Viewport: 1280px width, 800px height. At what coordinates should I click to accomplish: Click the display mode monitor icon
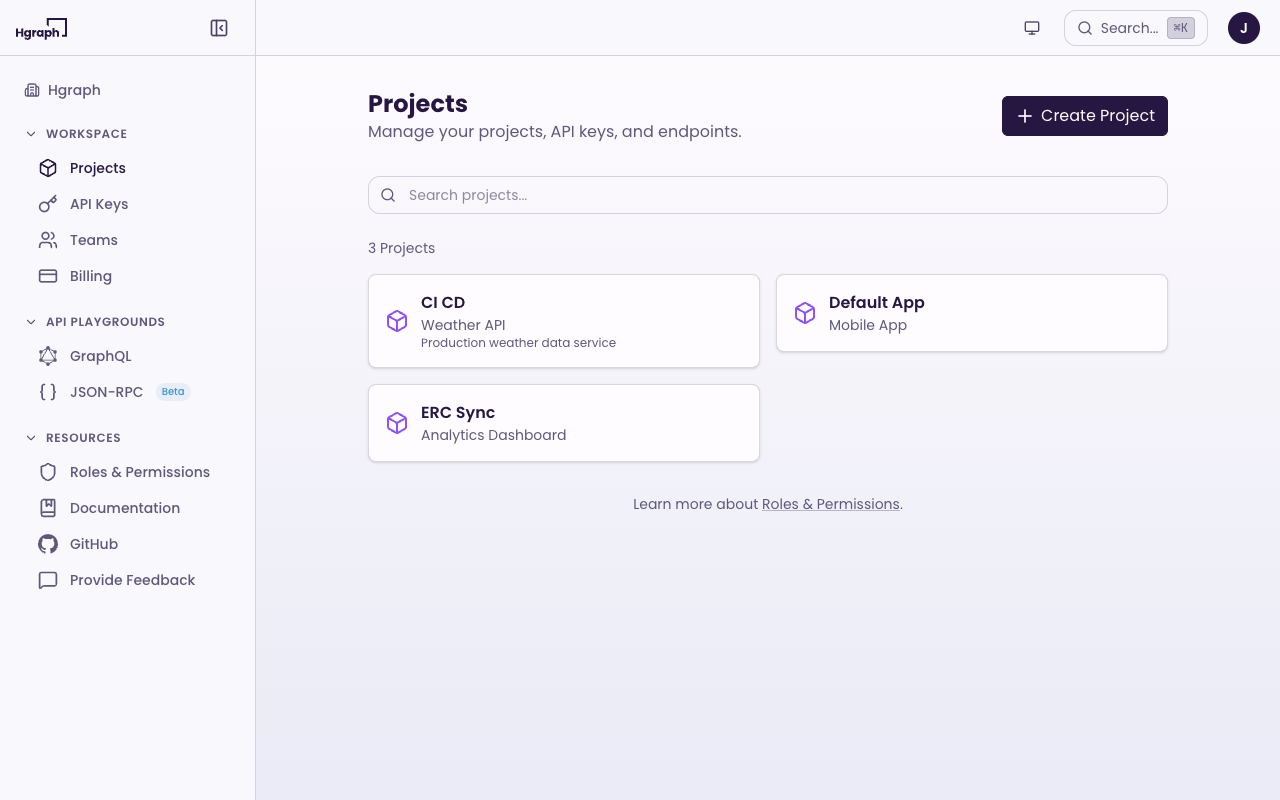pyautogui.click(x=1031, y=27)
